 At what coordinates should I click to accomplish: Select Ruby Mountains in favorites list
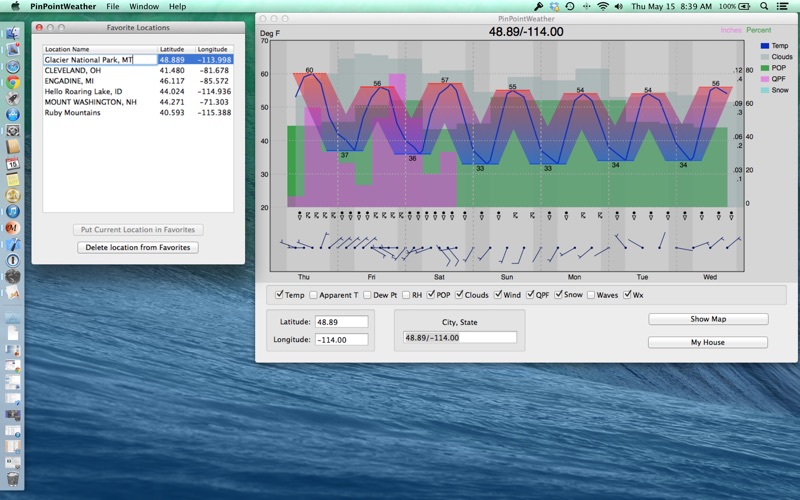pyautogui.click(x=138, y=113)
